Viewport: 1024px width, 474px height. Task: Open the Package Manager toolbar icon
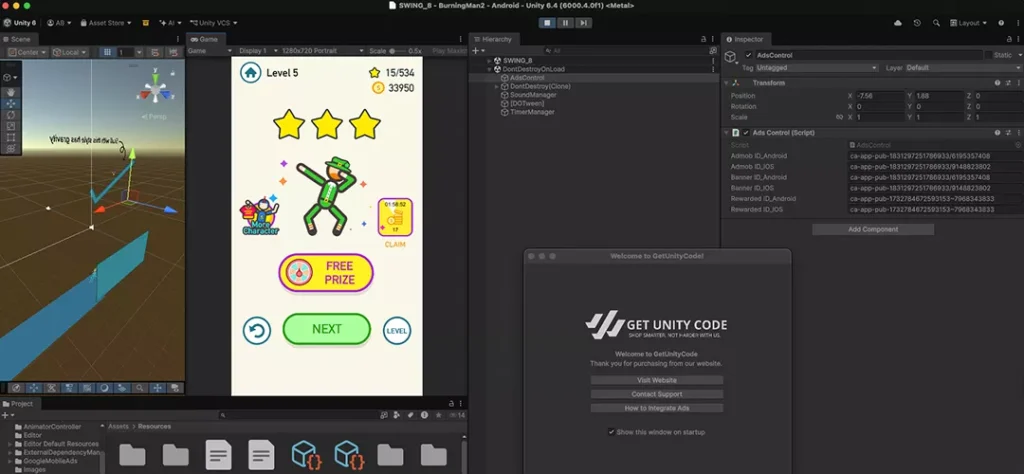[146, 23]
